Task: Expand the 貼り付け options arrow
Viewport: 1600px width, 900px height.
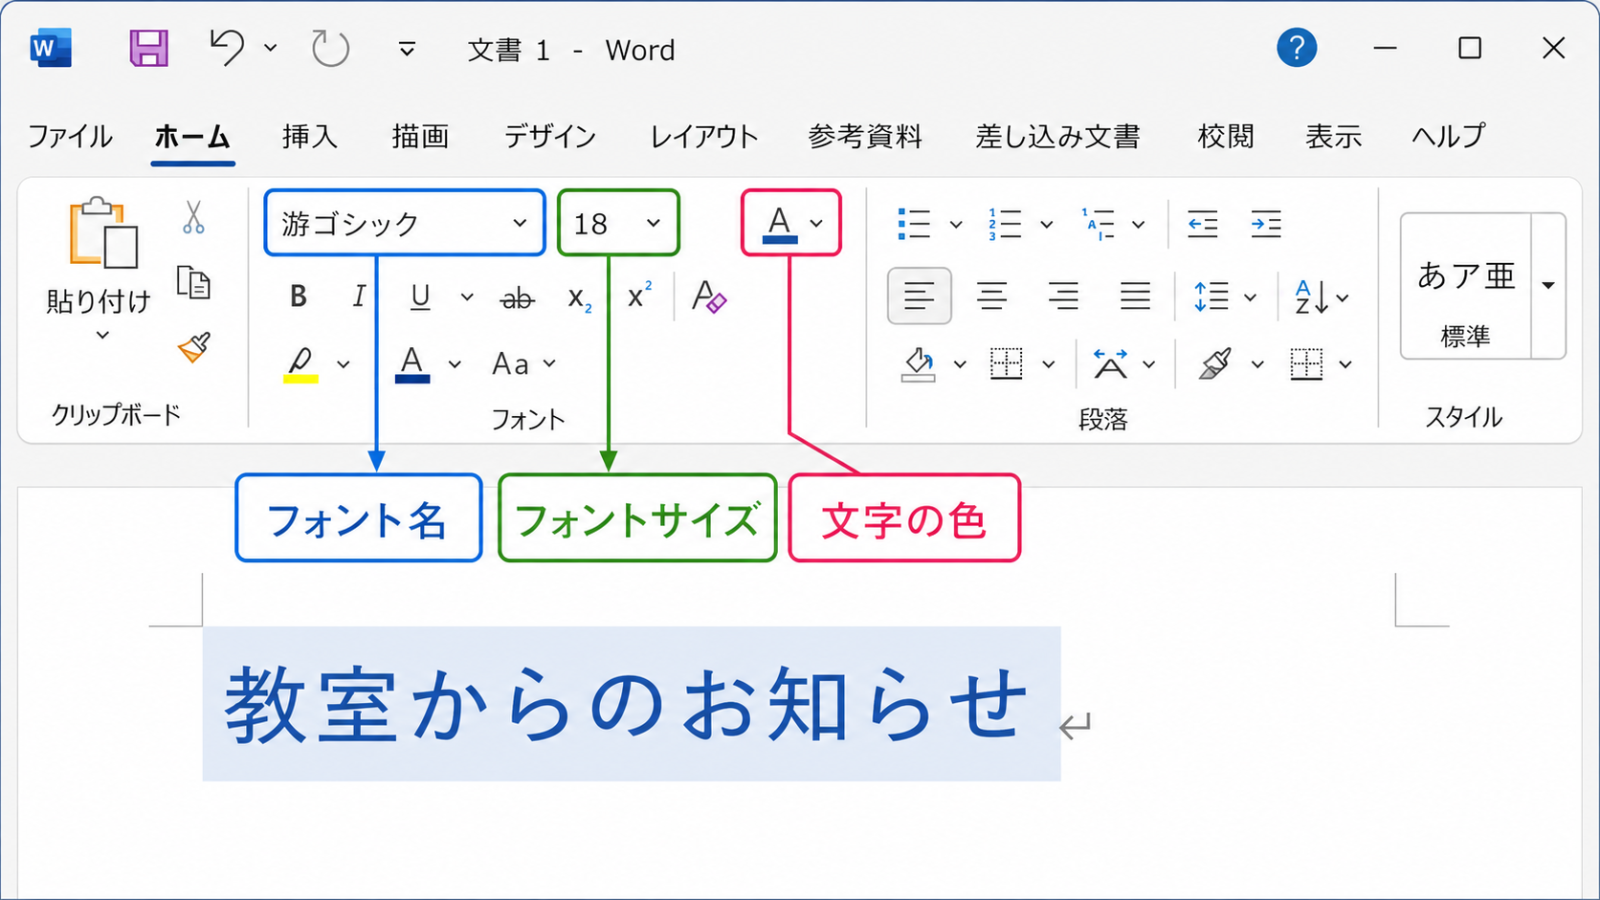Action: 102,335
